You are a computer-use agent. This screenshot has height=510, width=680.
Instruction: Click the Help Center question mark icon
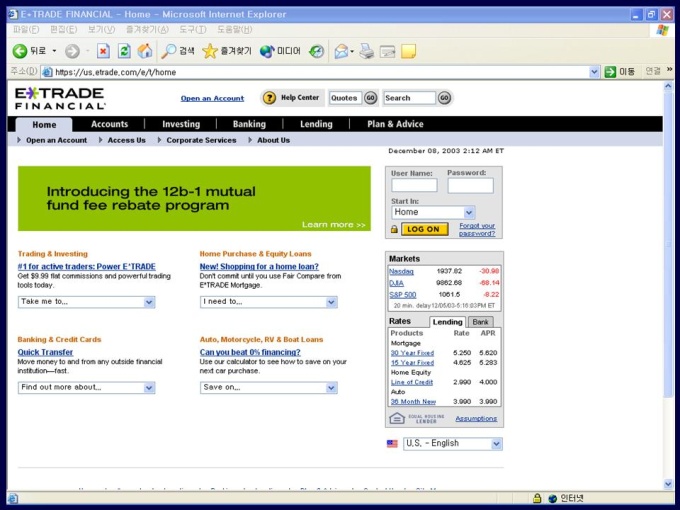coord(269,98)
